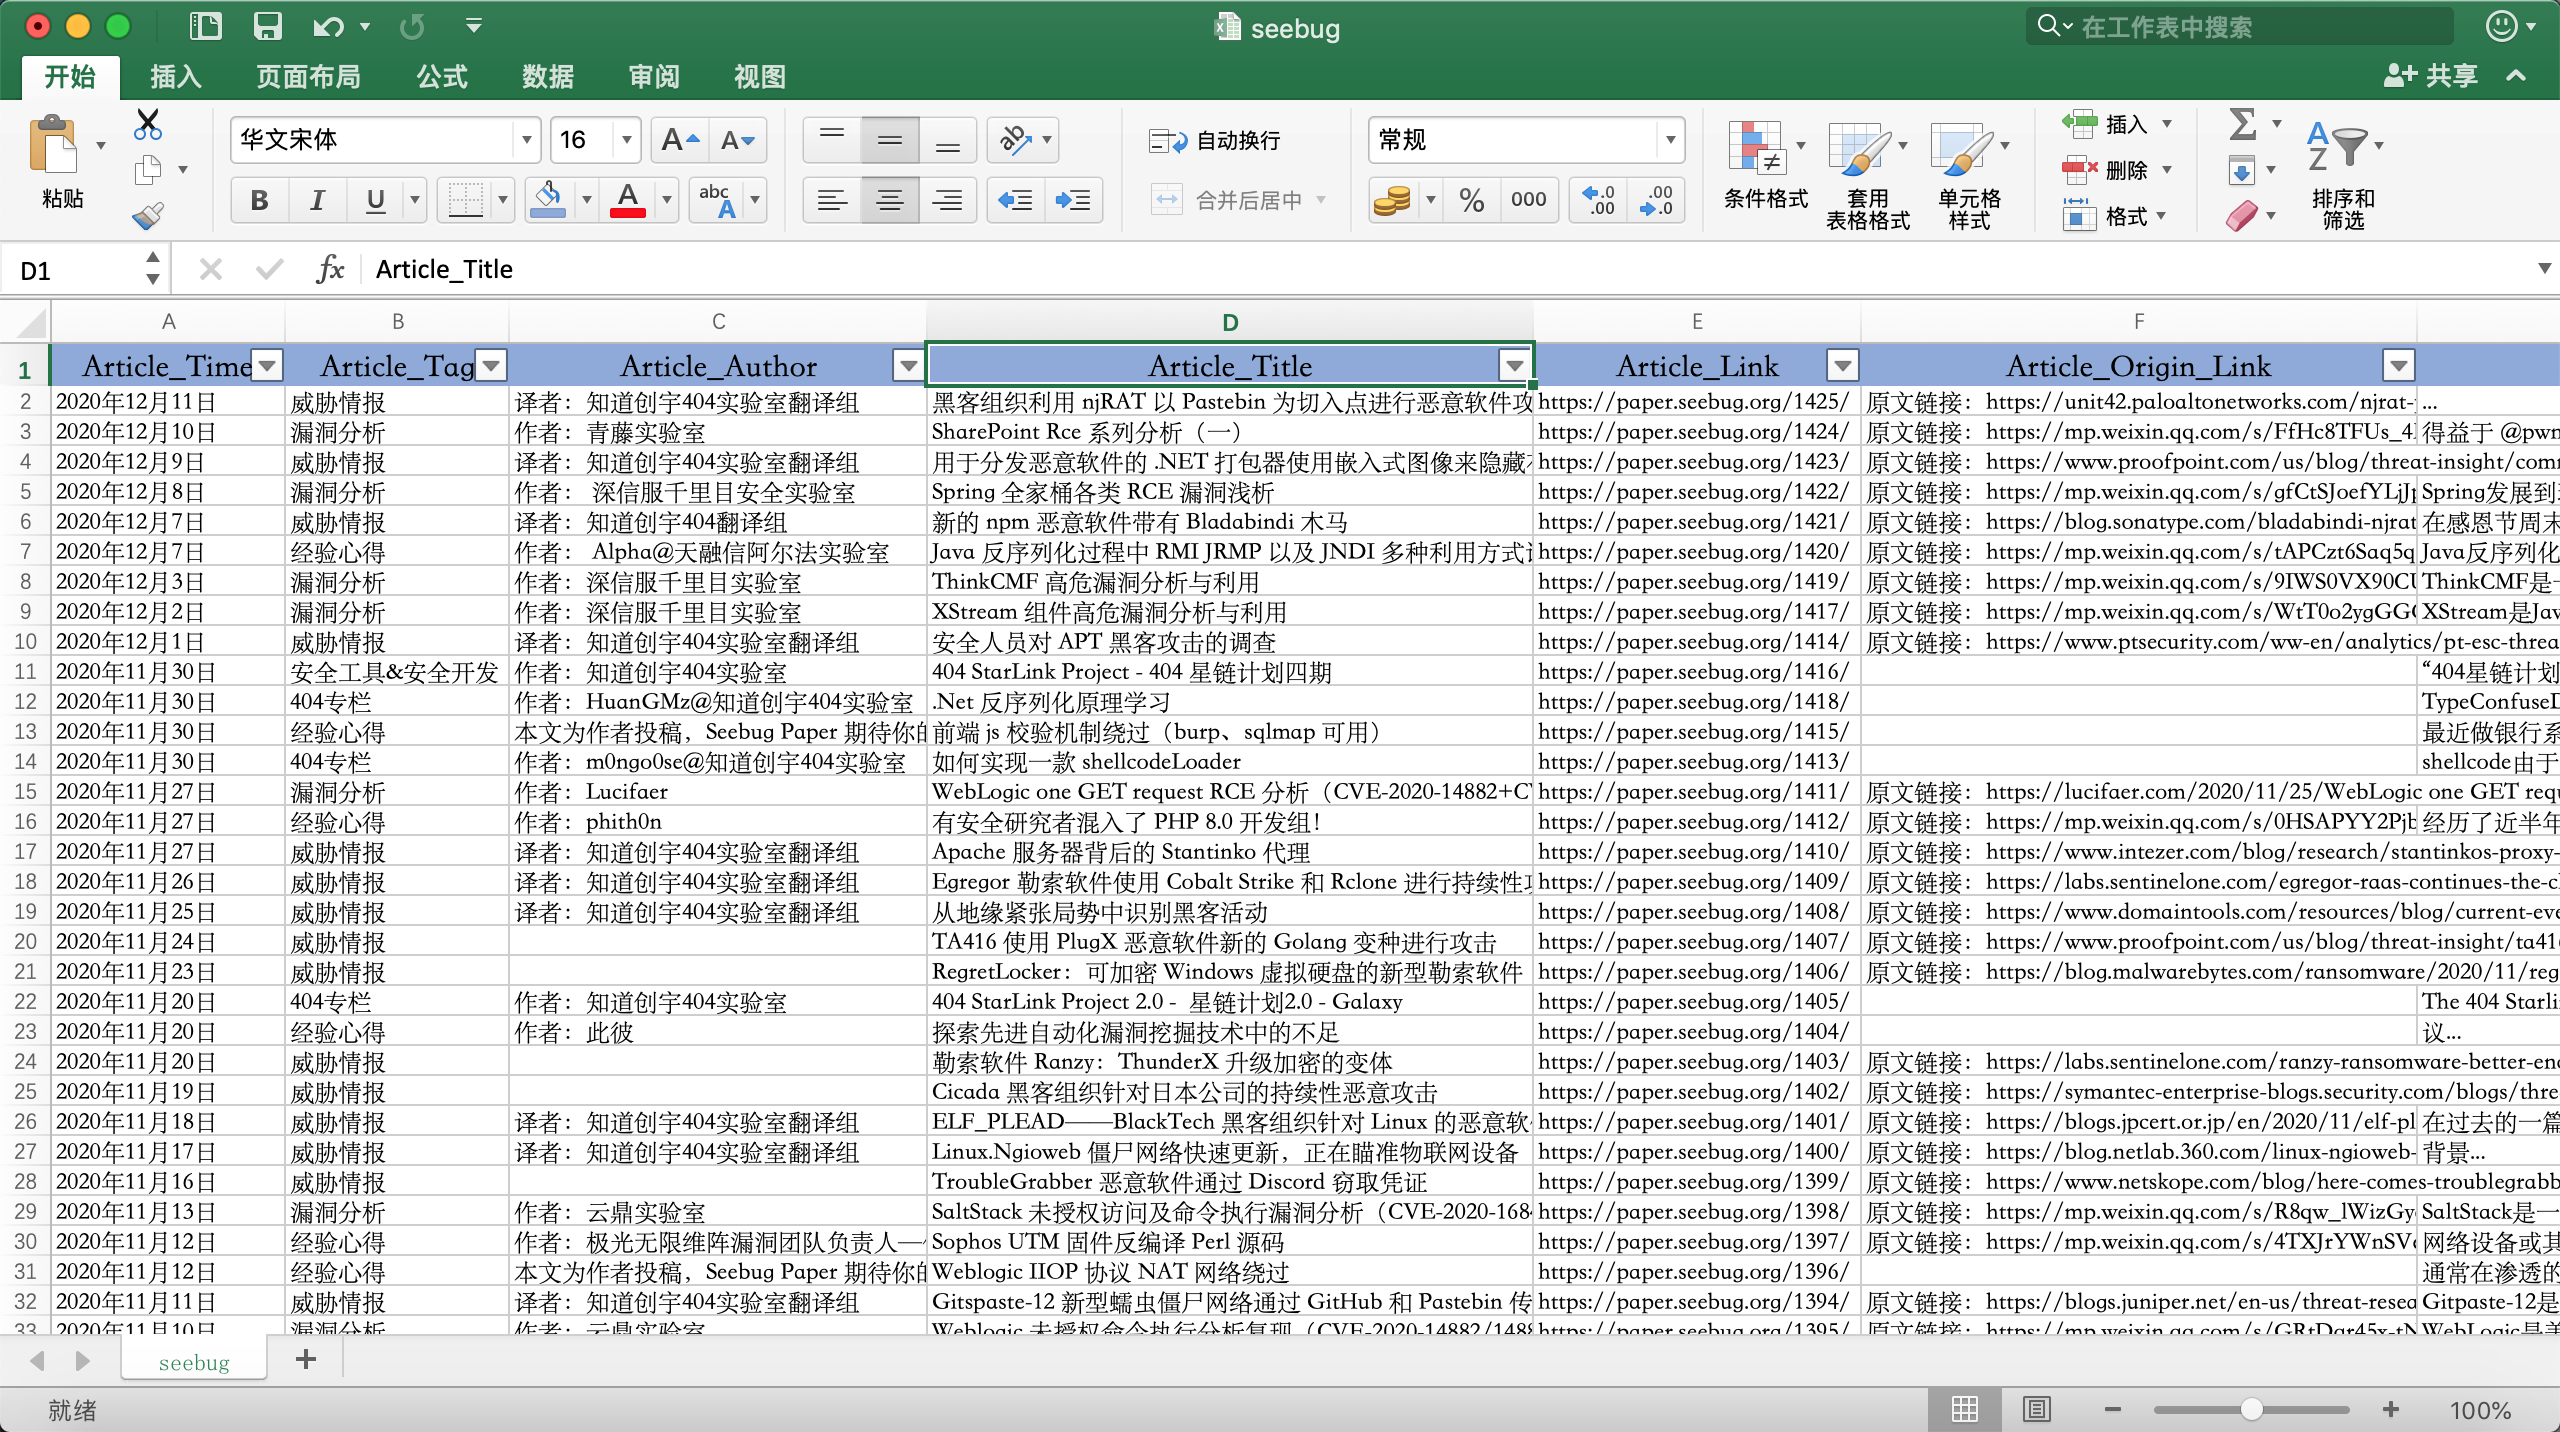This screenshot has width=2560, height=1432.
Task: Switch to the 公式 ribbon tab
Action: (442, 77)
